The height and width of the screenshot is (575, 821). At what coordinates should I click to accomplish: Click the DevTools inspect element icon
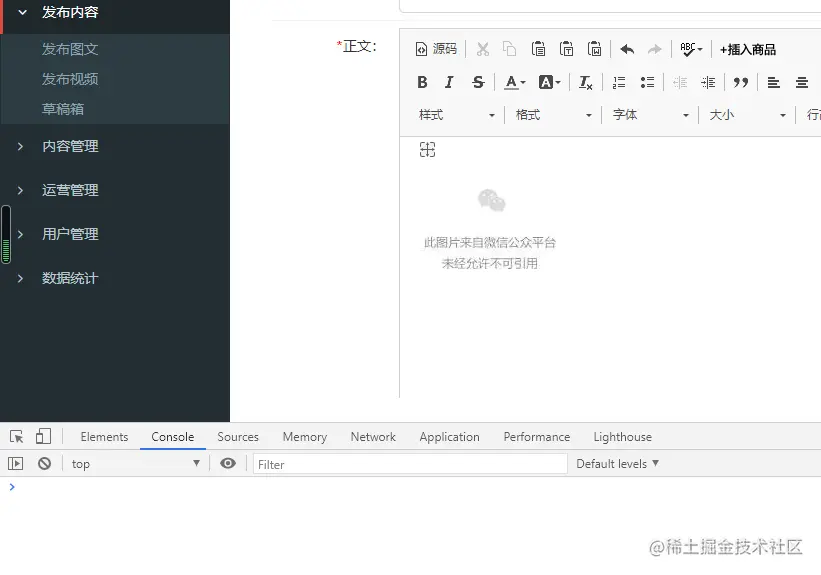point(16,436)
